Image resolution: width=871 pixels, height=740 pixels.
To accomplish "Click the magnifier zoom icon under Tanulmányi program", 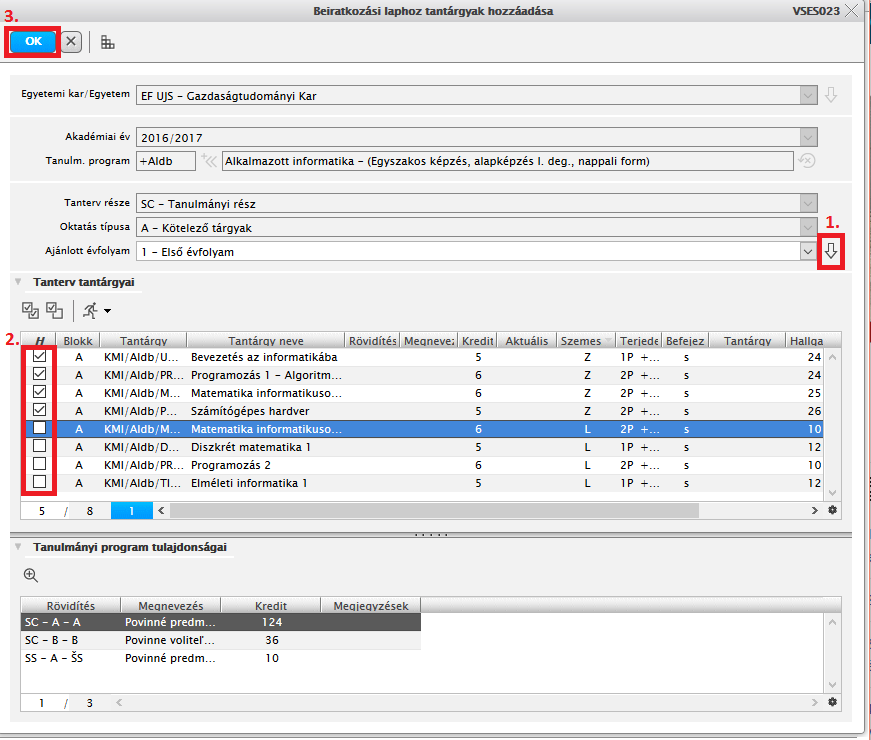I will click(31, 575).
